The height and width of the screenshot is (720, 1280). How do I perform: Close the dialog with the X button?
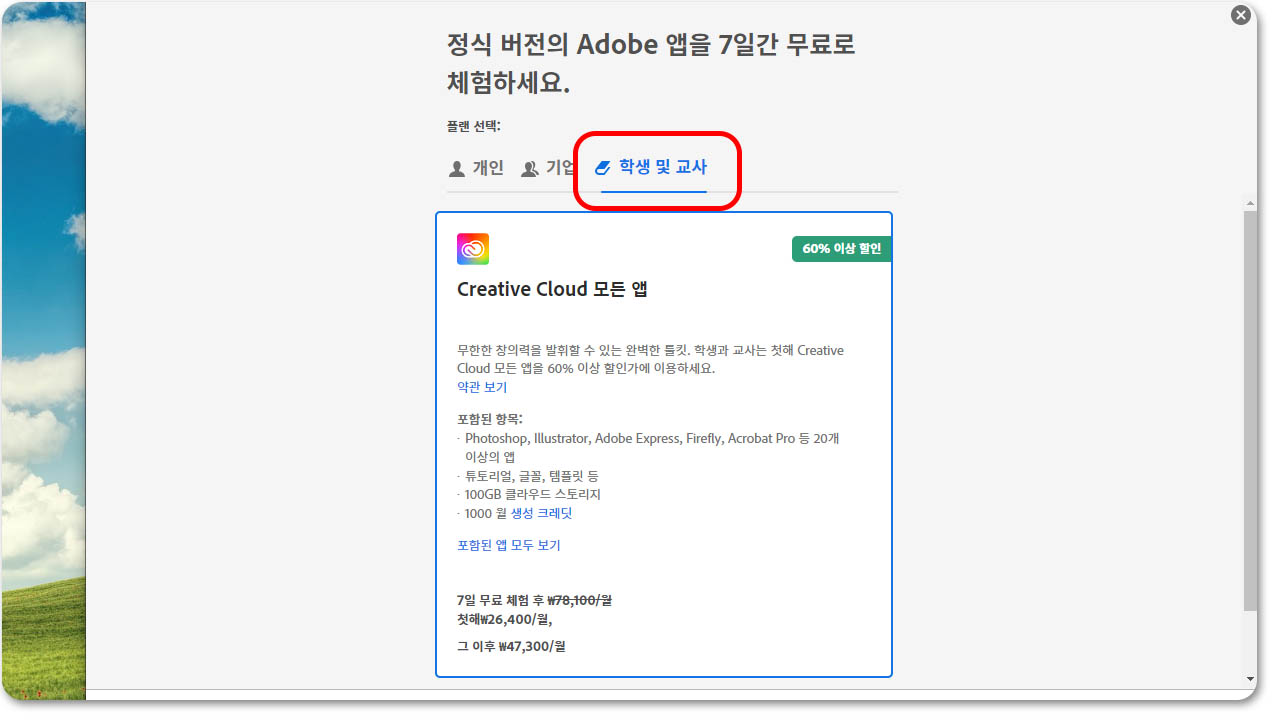tap(1241, 15)
